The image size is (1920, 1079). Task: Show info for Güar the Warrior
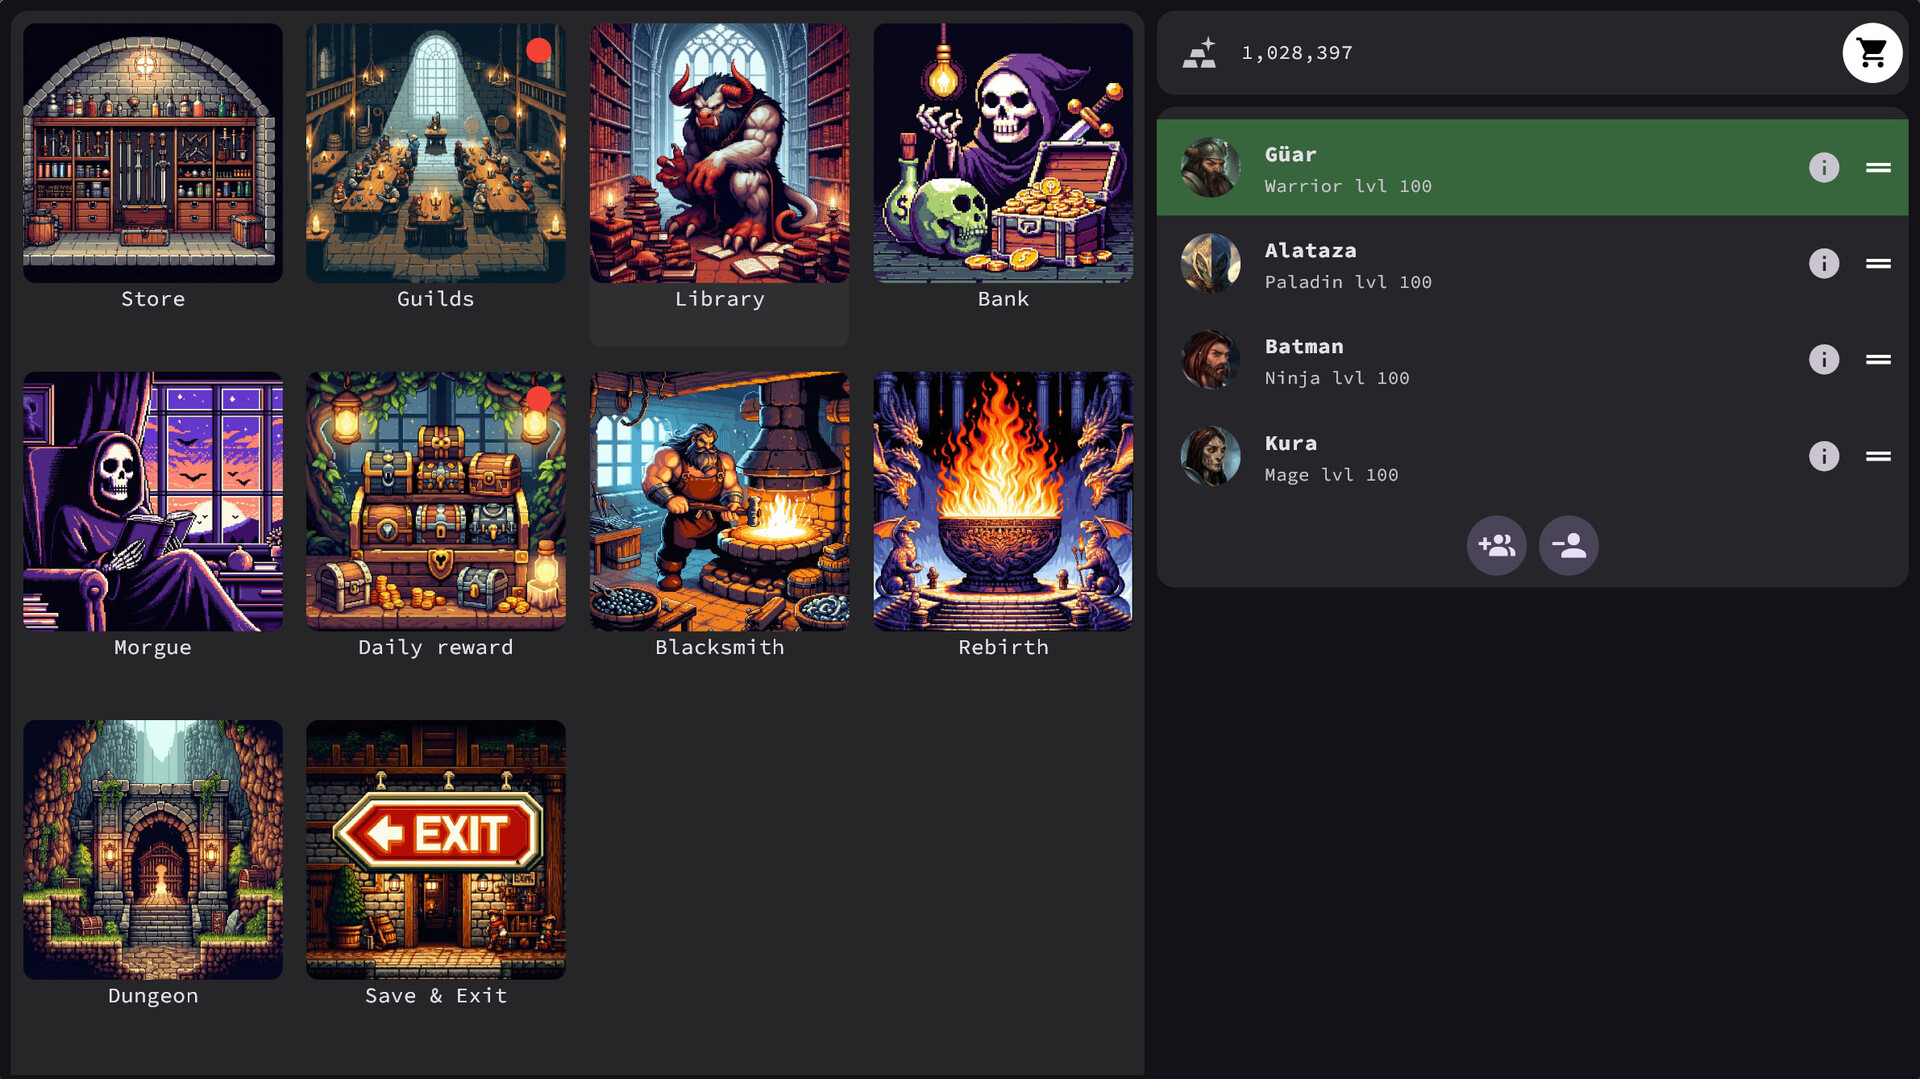tap(1823, 168)
